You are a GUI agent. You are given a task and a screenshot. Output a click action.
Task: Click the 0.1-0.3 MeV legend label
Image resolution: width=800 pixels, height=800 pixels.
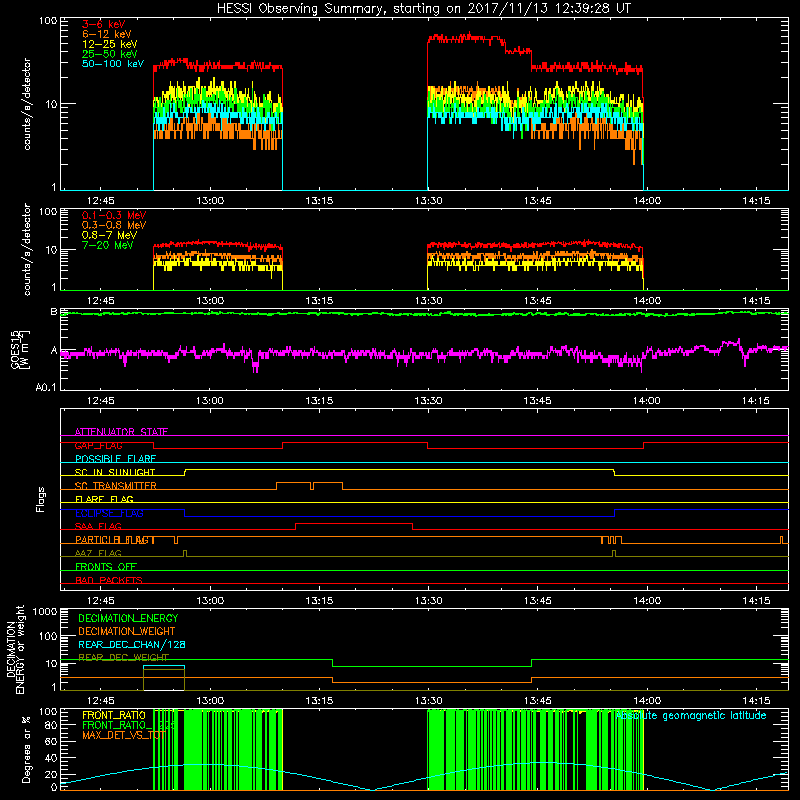click(114, 215)
